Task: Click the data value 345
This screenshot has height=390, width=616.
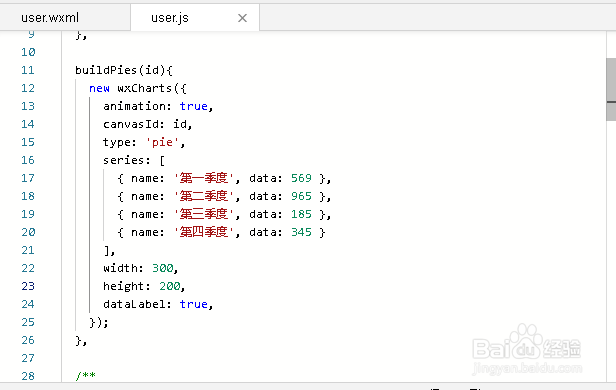Action: pyautogui.click(x=301, y=233)
